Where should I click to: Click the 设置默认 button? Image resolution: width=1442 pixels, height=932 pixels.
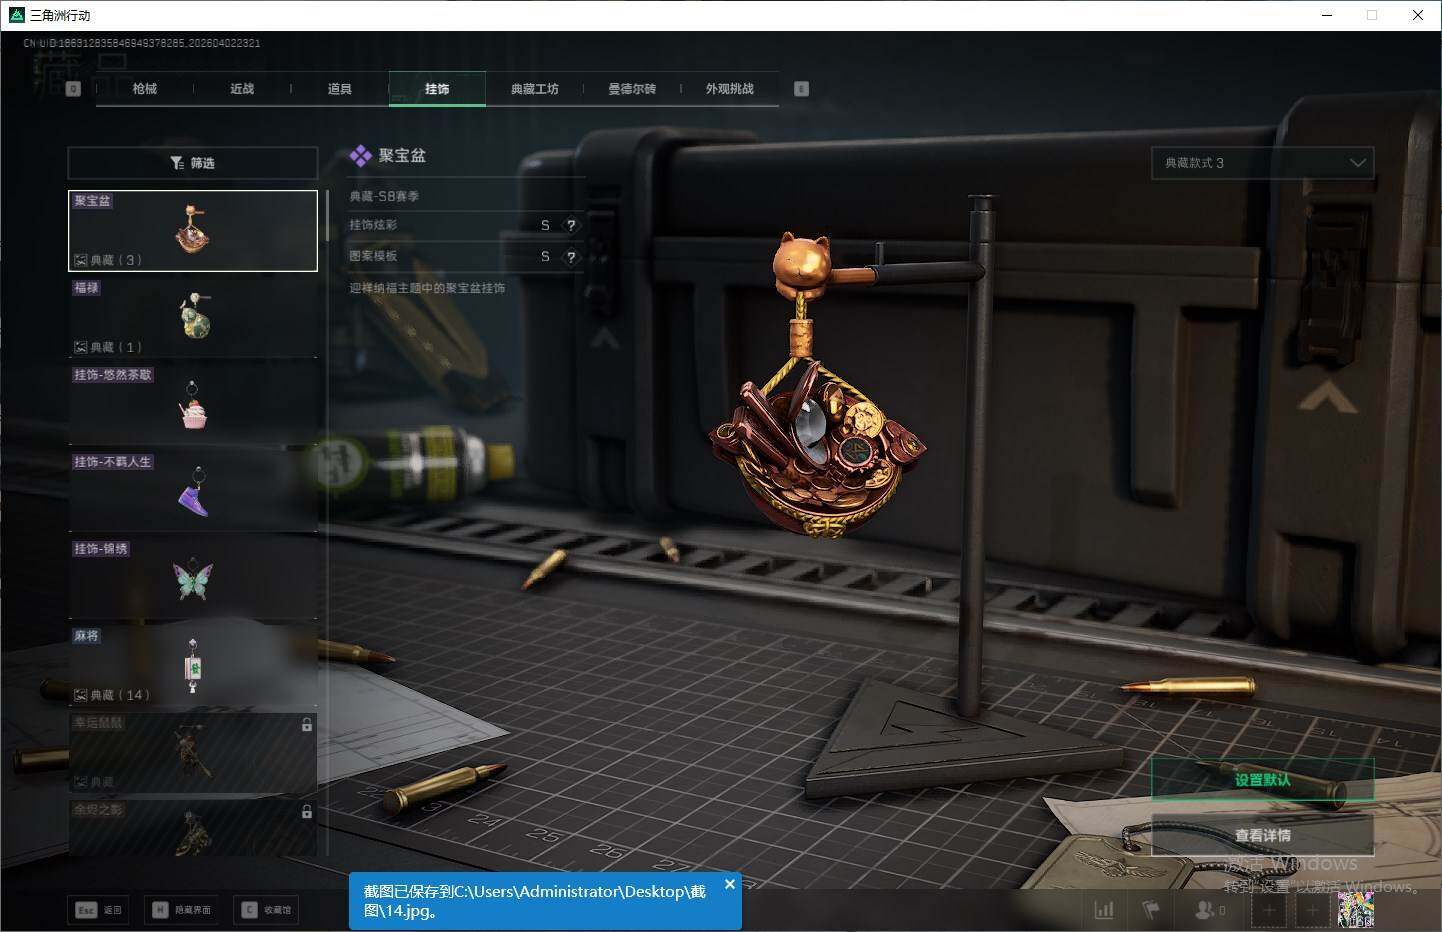click(1262, 780)
